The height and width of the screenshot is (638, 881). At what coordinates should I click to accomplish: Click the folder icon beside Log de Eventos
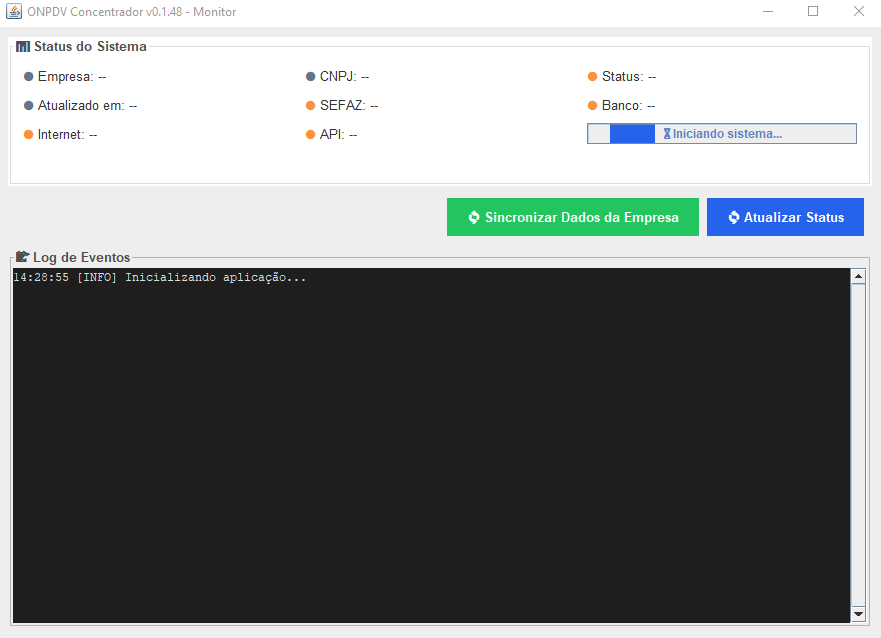click(x=23, y=257)
